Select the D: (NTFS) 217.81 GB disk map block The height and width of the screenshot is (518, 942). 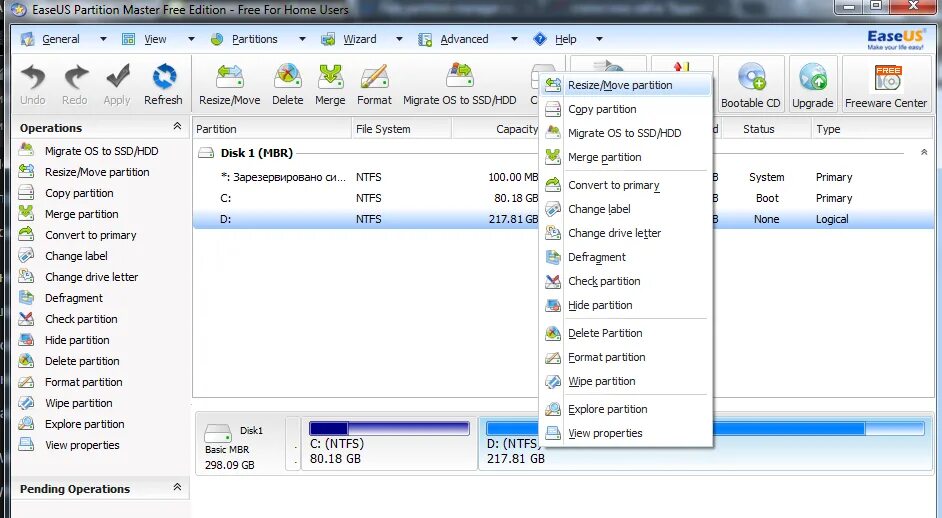(x=704, y=443)
